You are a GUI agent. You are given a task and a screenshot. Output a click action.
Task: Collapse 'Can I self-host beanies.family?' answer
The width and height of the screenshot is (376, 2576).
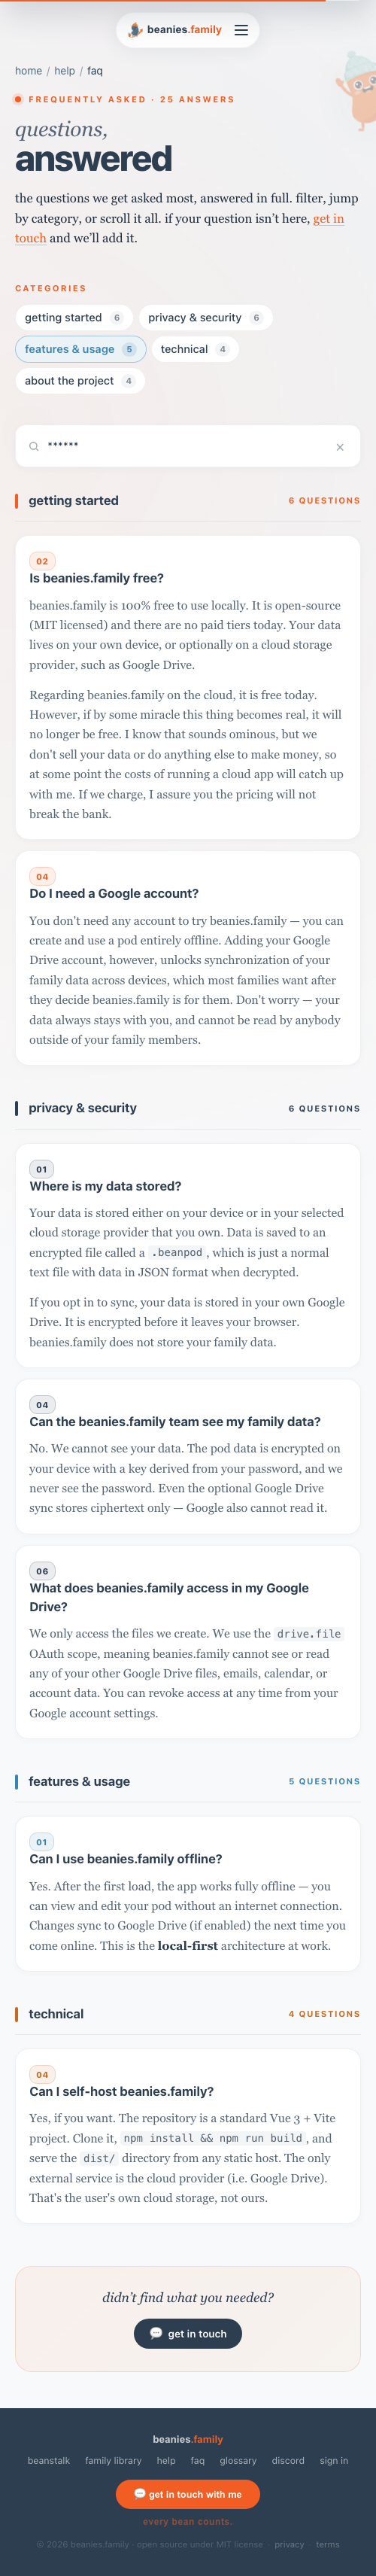click(121, 2091)
